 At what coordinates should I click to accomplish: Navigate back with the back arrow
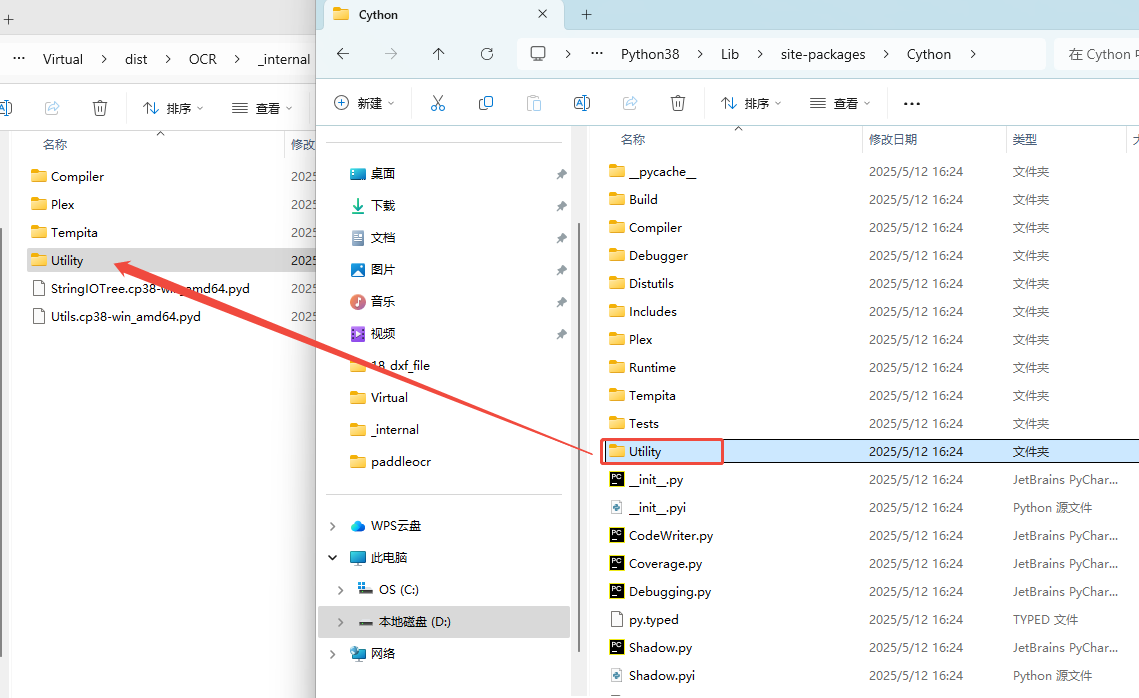343,54
